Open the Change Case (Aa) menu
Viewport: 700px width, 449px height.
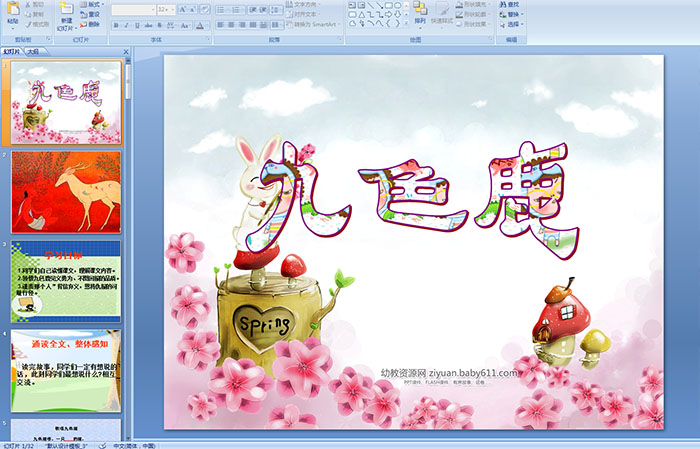point(185,25)
